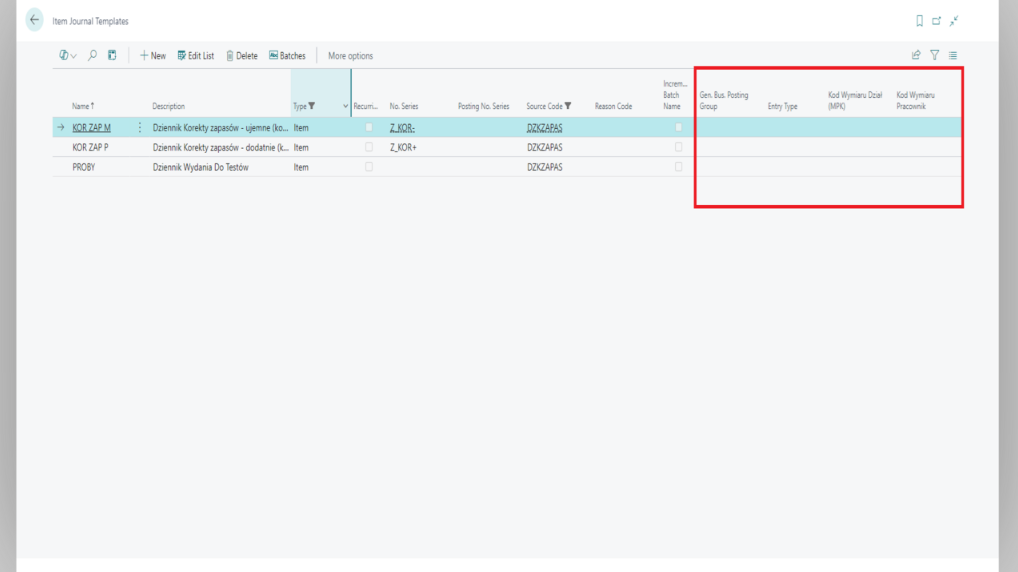Open row menu for KOR ZAP M
The image size is (1018, 572).
[x=140, y=128]
